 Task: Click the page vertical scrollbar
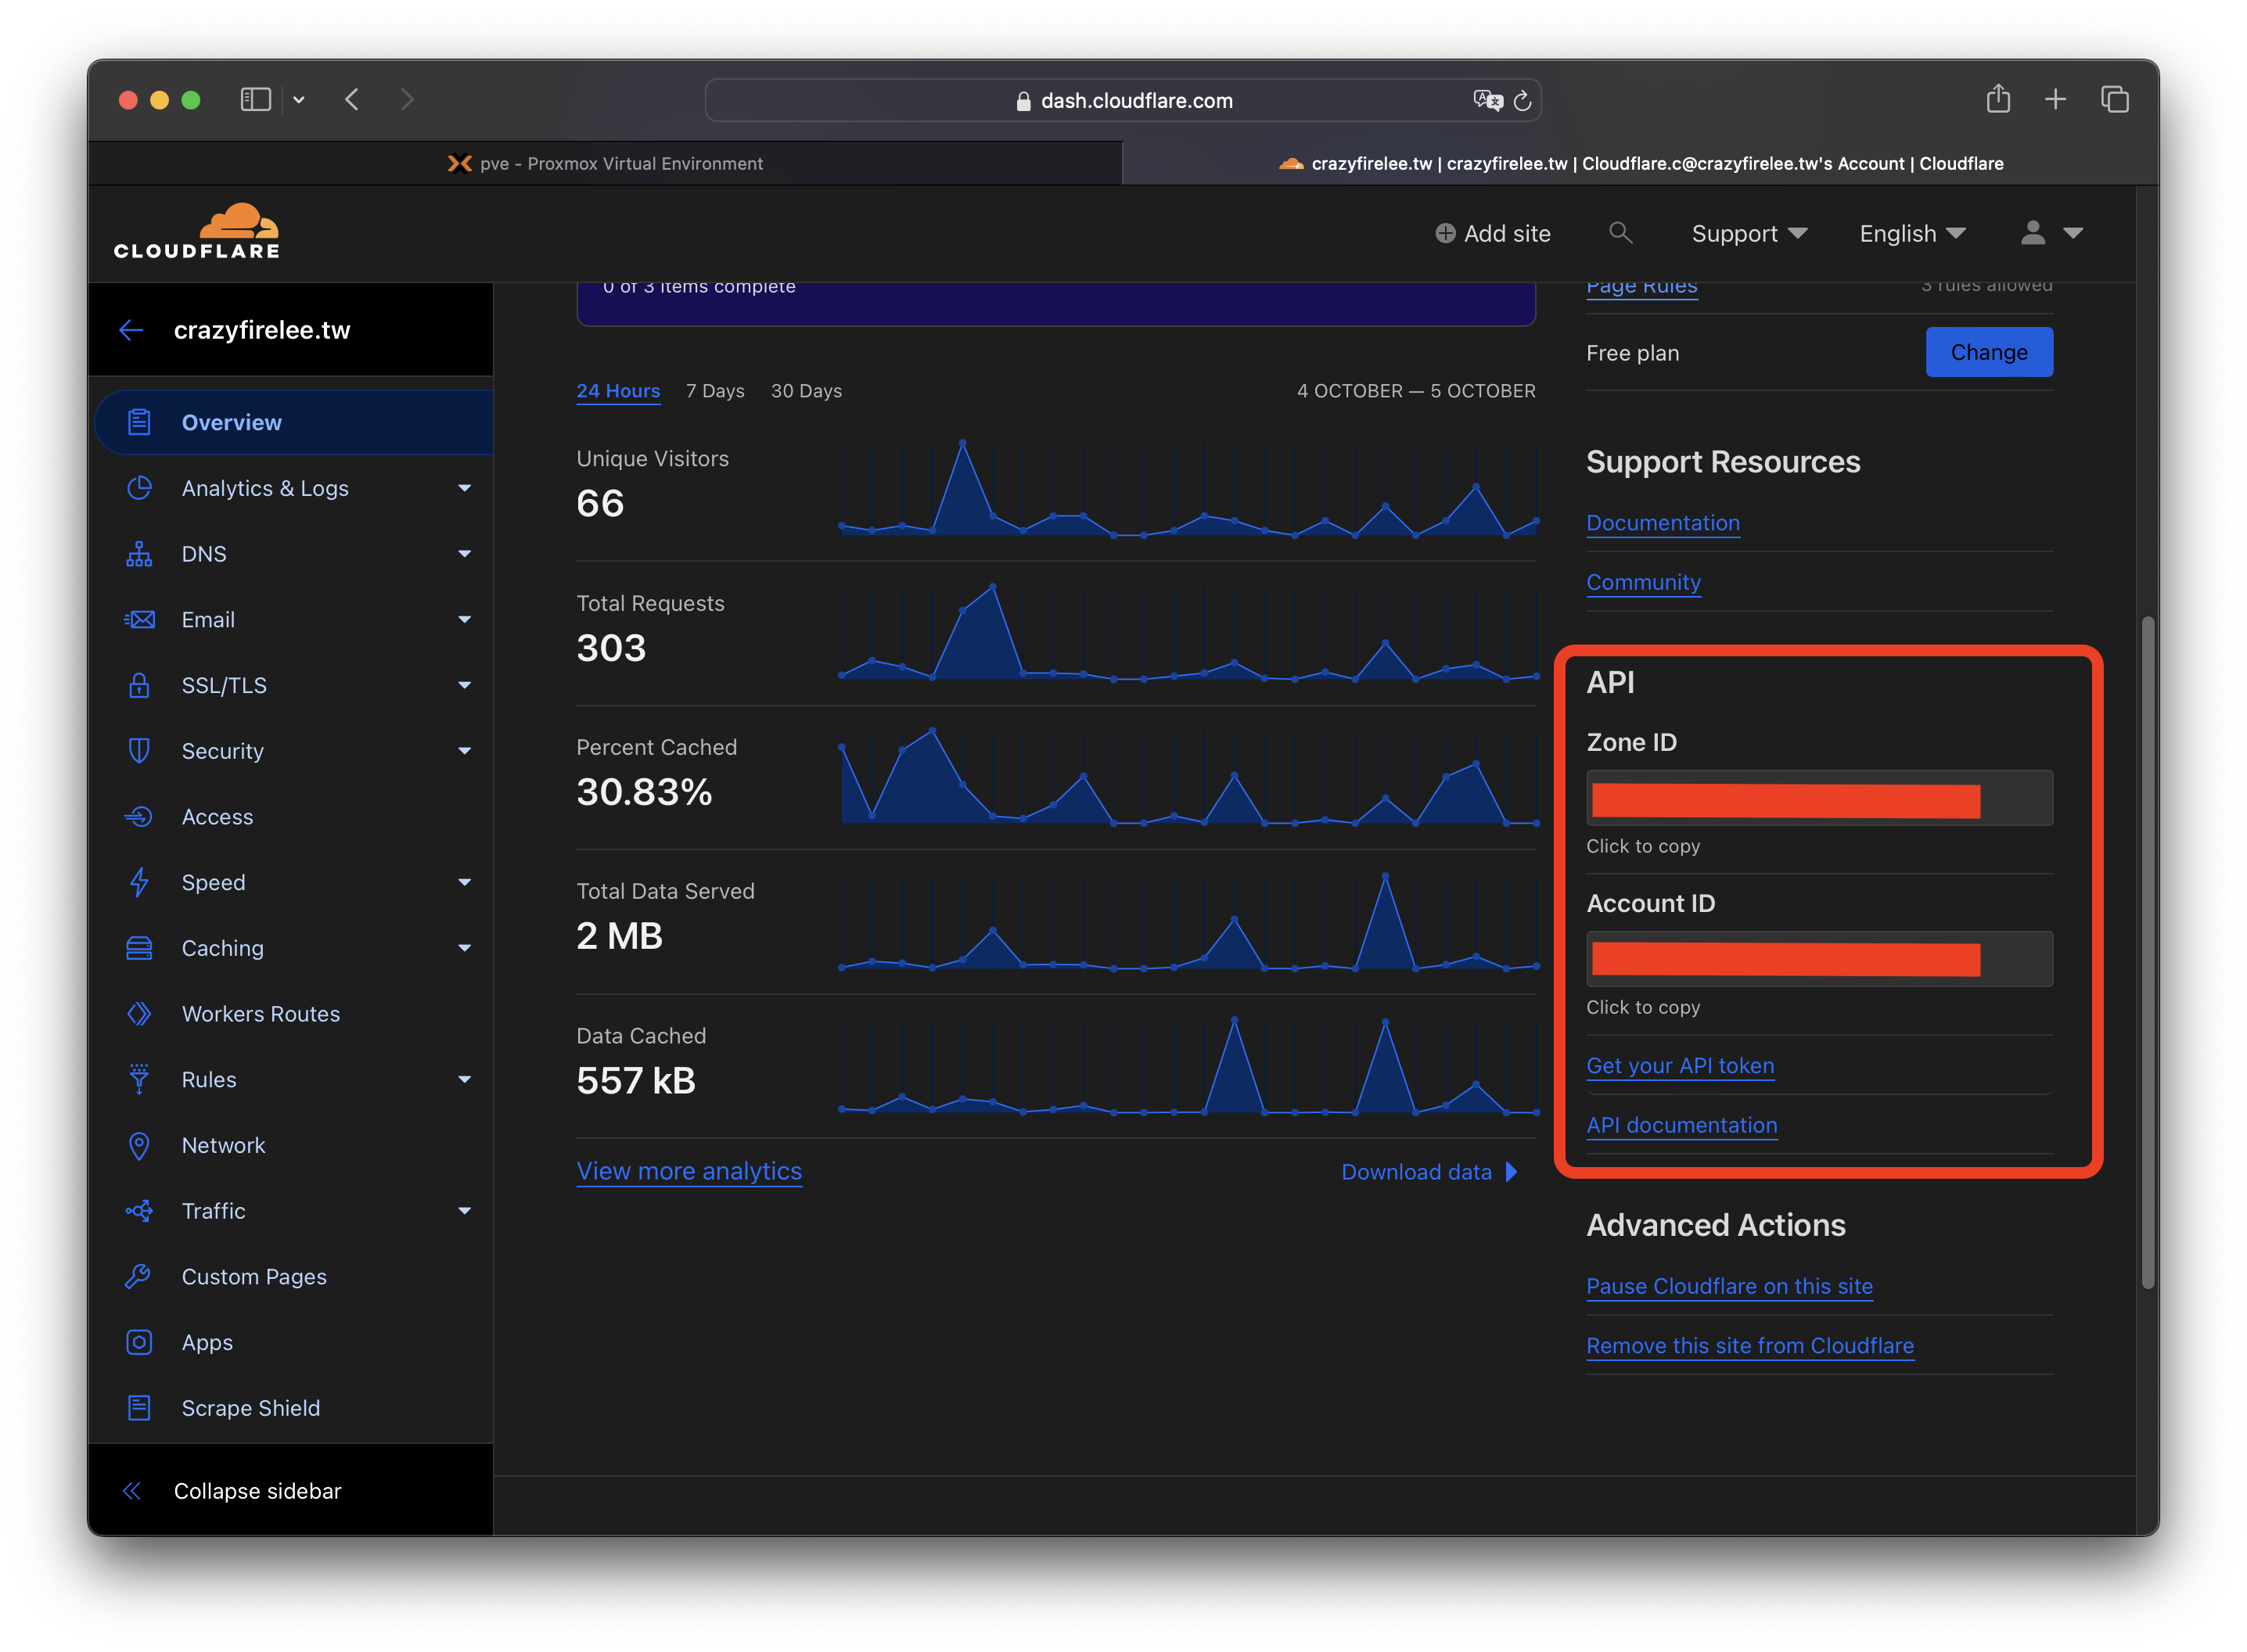(2146, 952)
